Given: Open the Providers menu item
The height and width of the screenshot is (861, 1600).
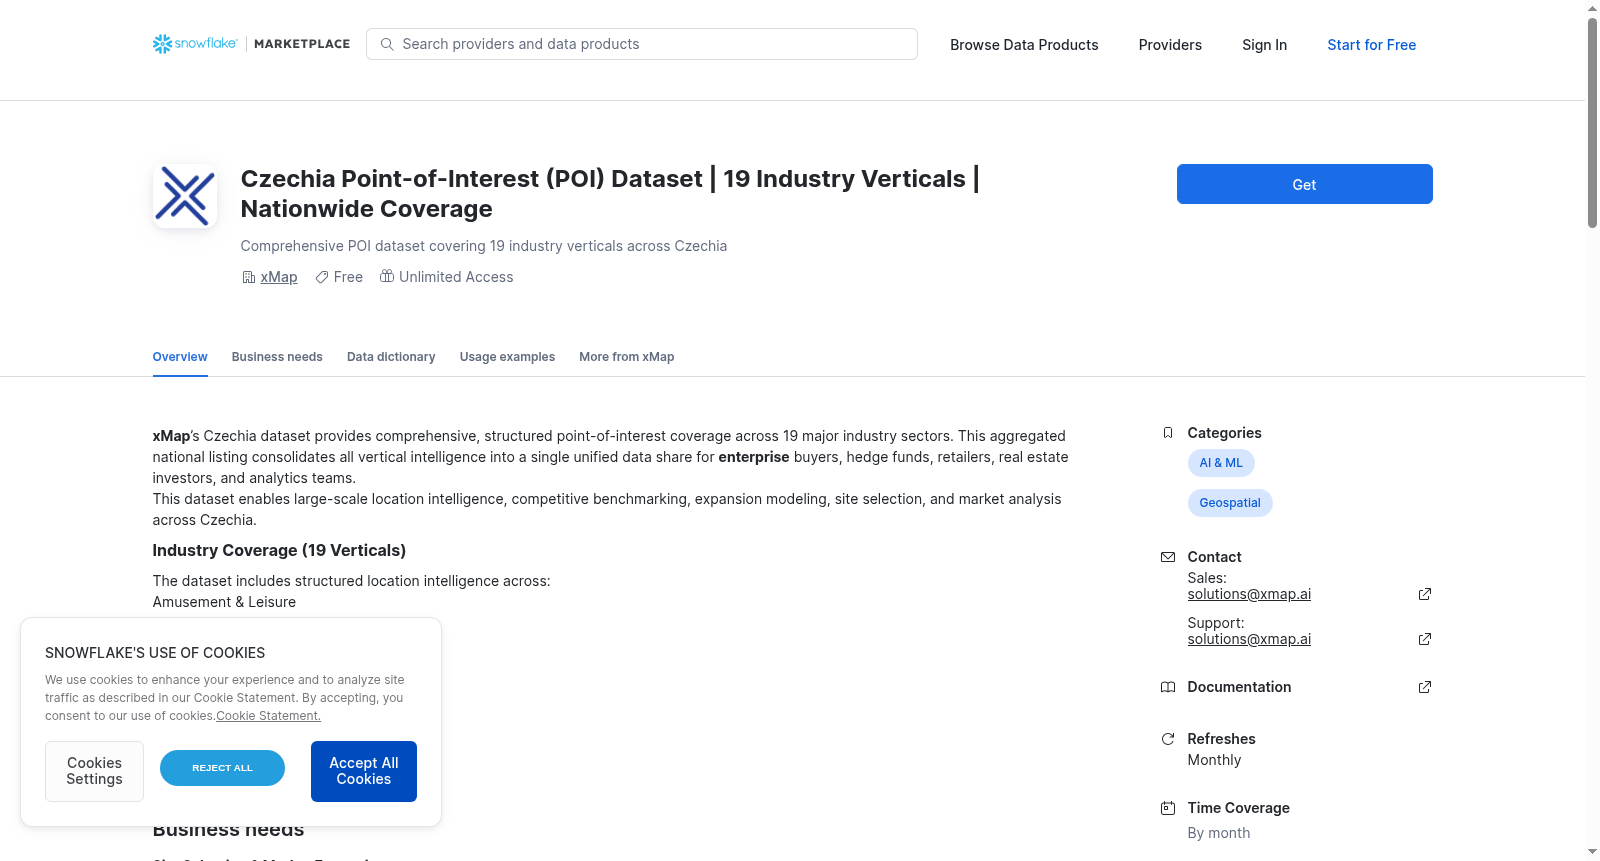Looking at the screenshot, I should [1170, 45].
